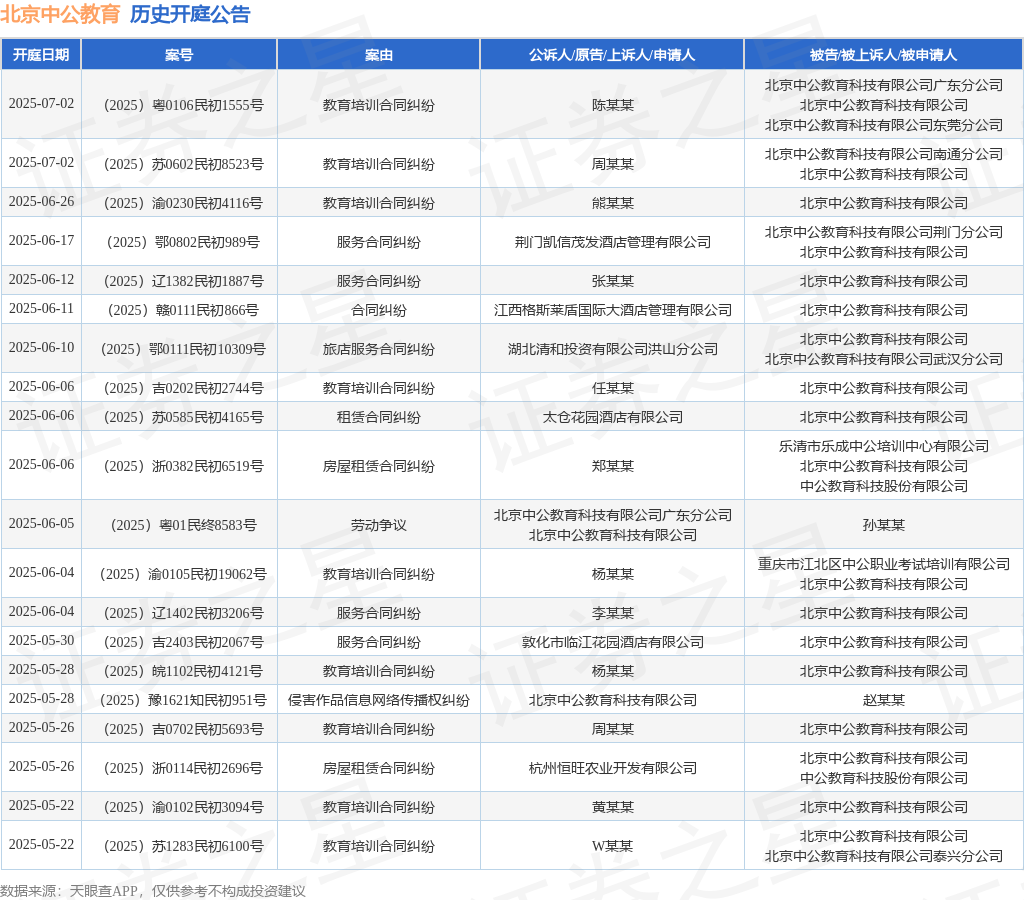Click the 租赁合同纠纷 case cause
Screen dimensions: 1024x900
pyautogui.click(x=379, y=417)
